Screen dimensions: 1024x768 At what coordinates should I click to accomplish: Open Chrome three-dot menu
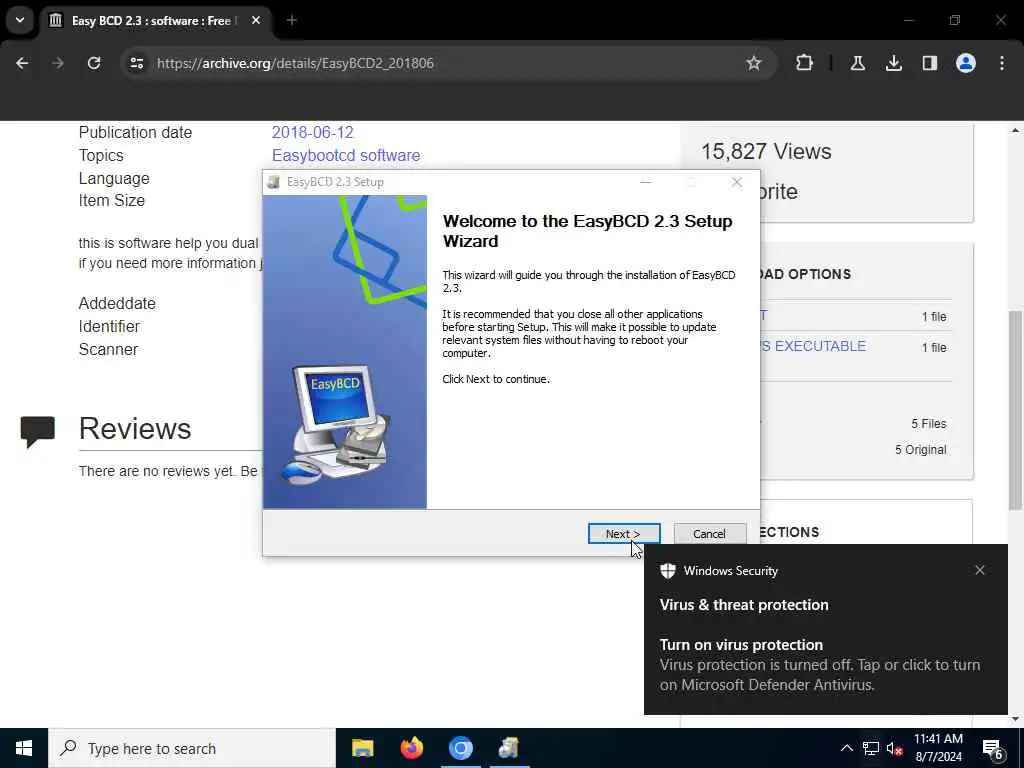pos(1002,63)
